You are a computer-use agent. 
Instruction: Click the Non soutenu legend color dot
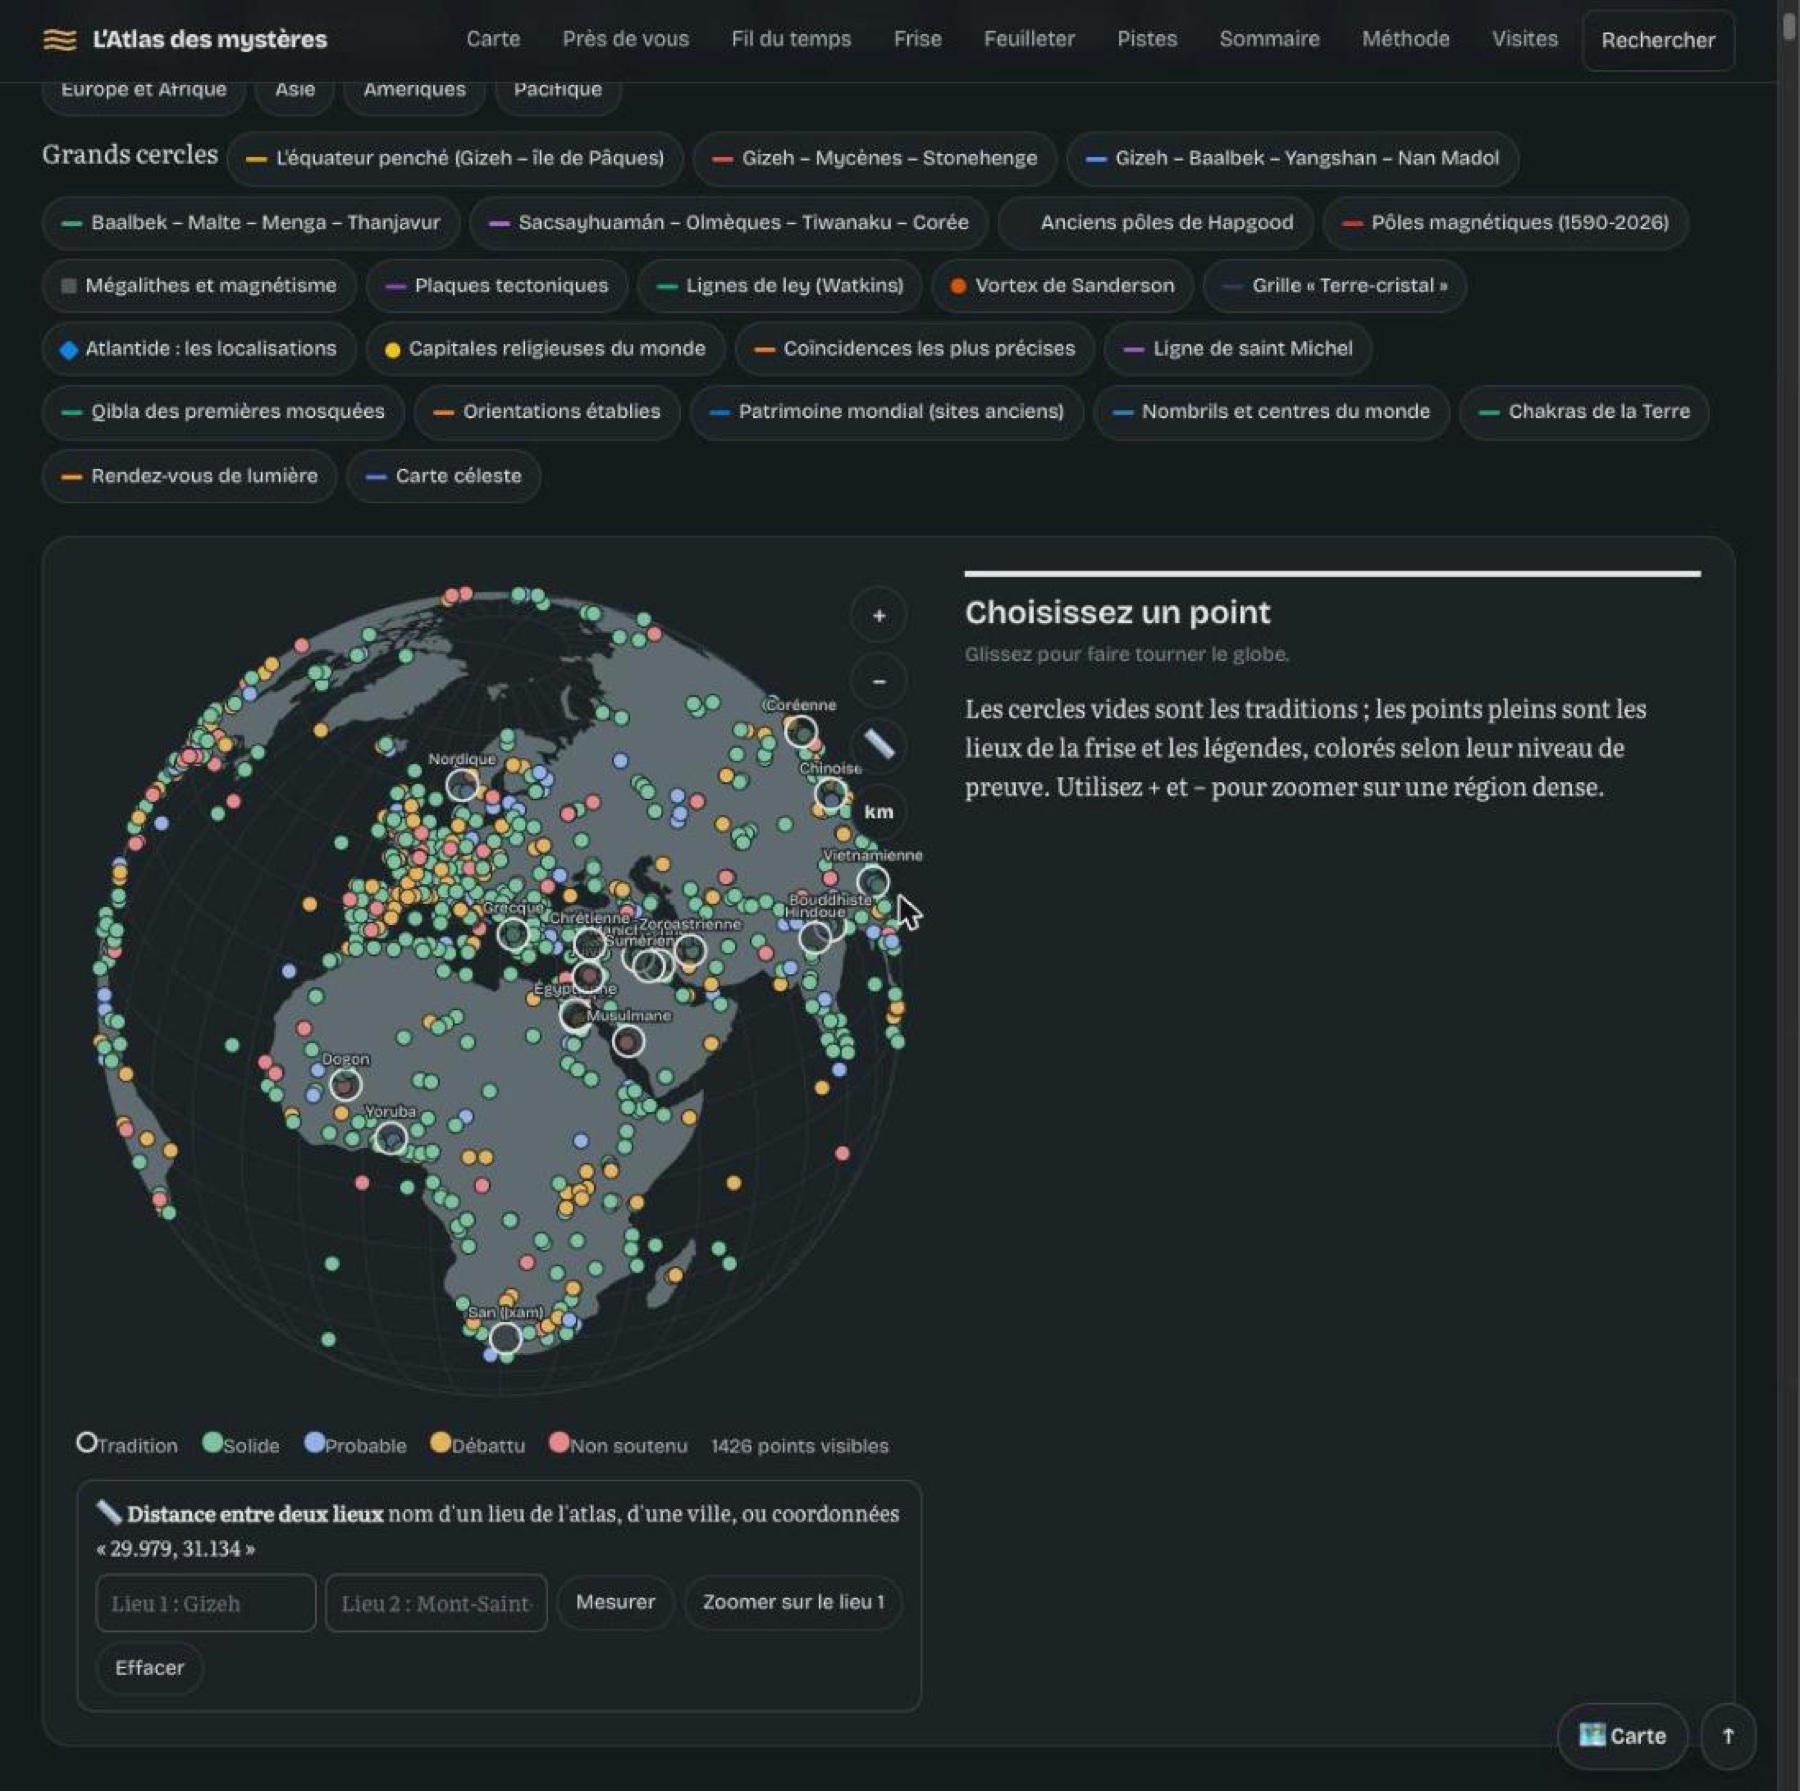pos(559,1442)
